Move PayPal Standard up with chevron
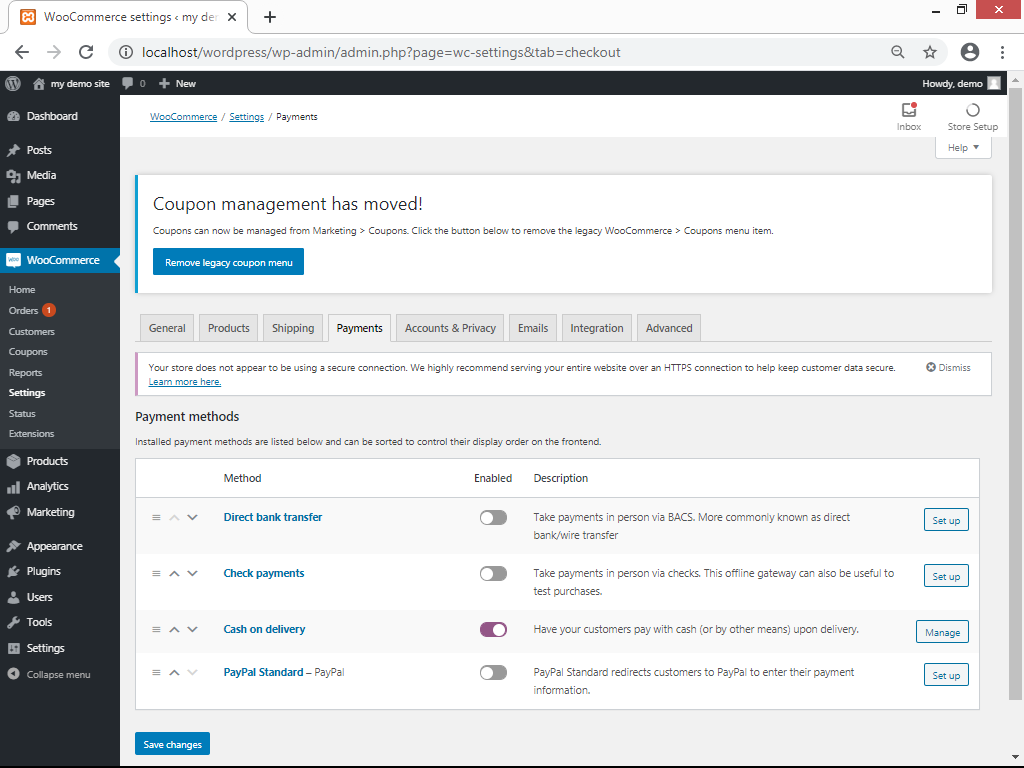The height and width of the screenshot is (768, 1024). (x=174, y=673)
